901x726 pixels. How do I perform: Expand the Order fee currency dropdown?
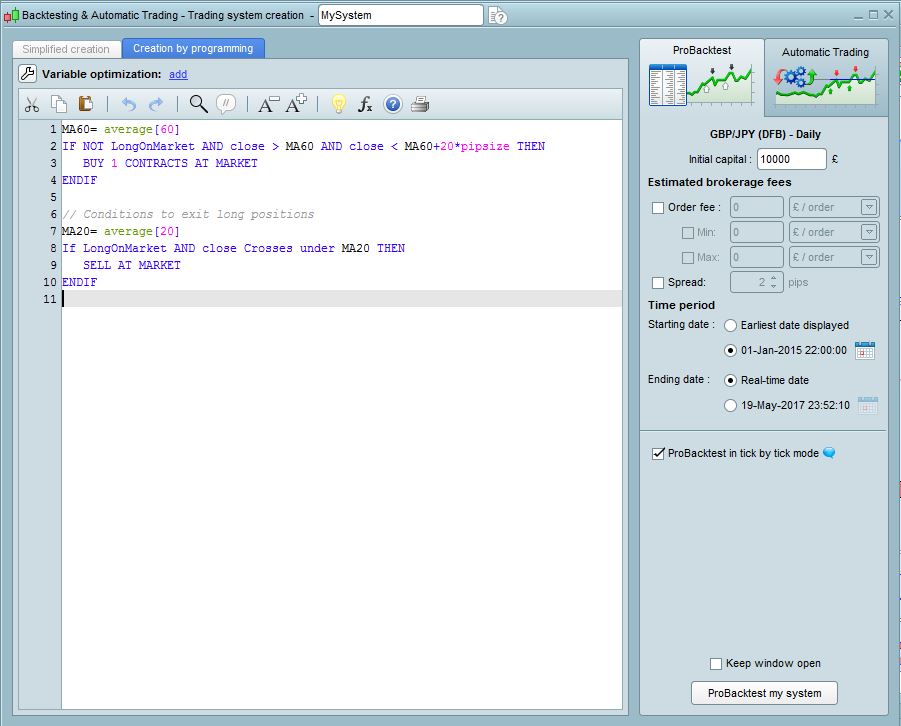click(869, 207)
